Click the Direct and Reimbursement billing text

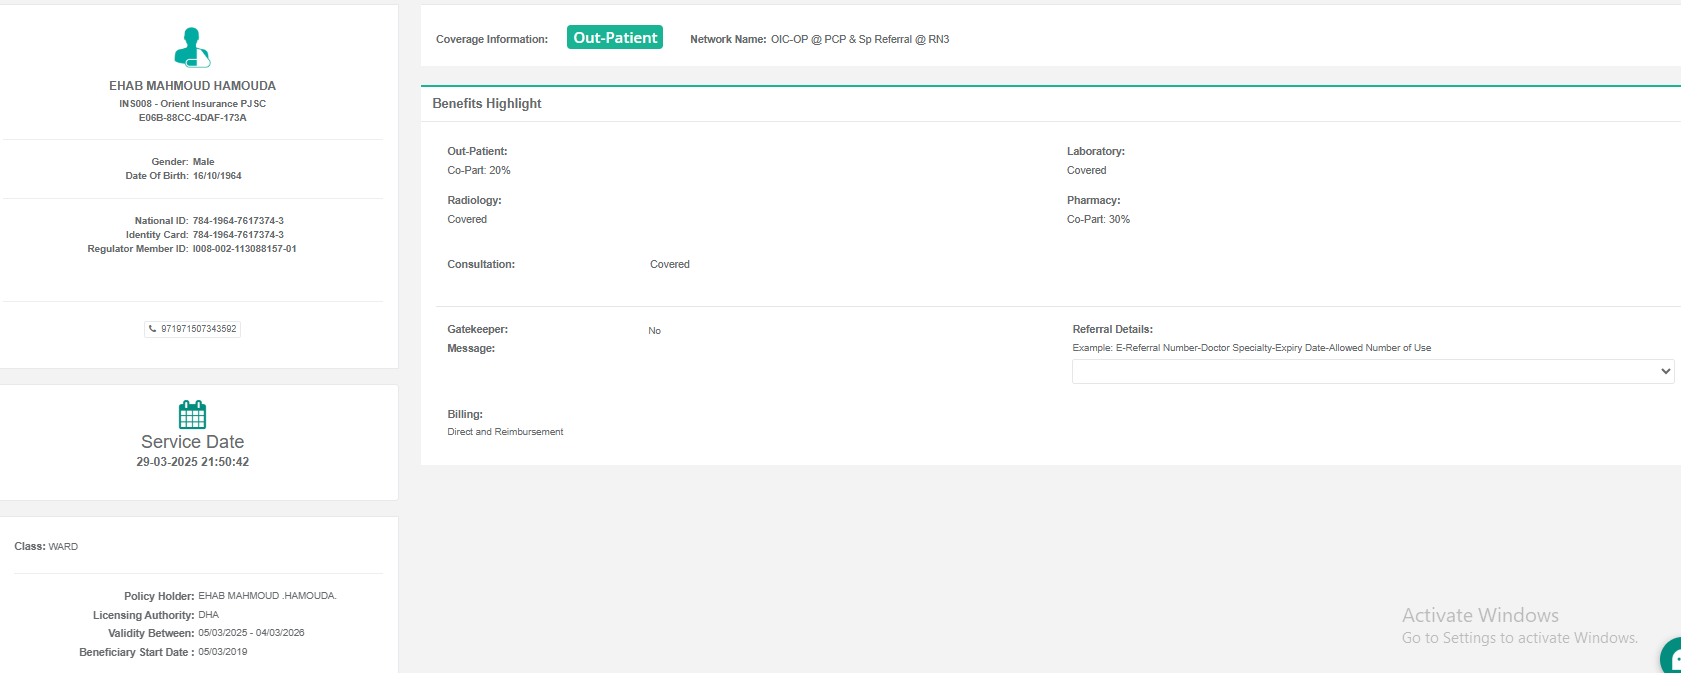pyautogui.click(x=505, y=432)
